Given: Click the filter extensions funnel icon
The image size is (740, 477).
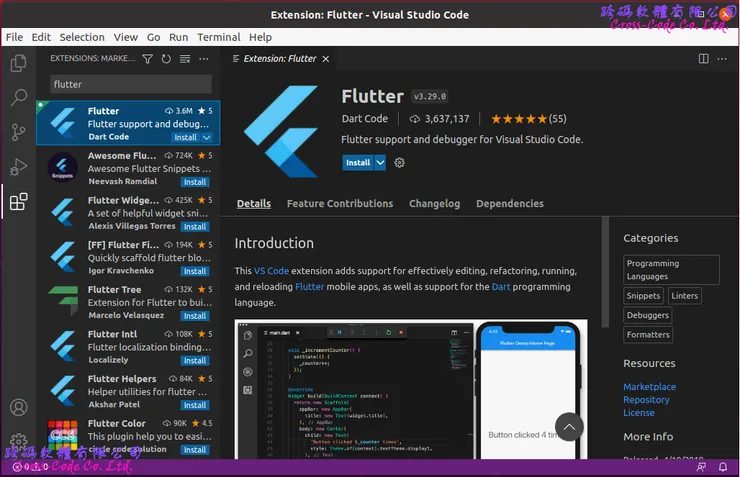Looking at the screenshot, I should (x=148, y=60).
